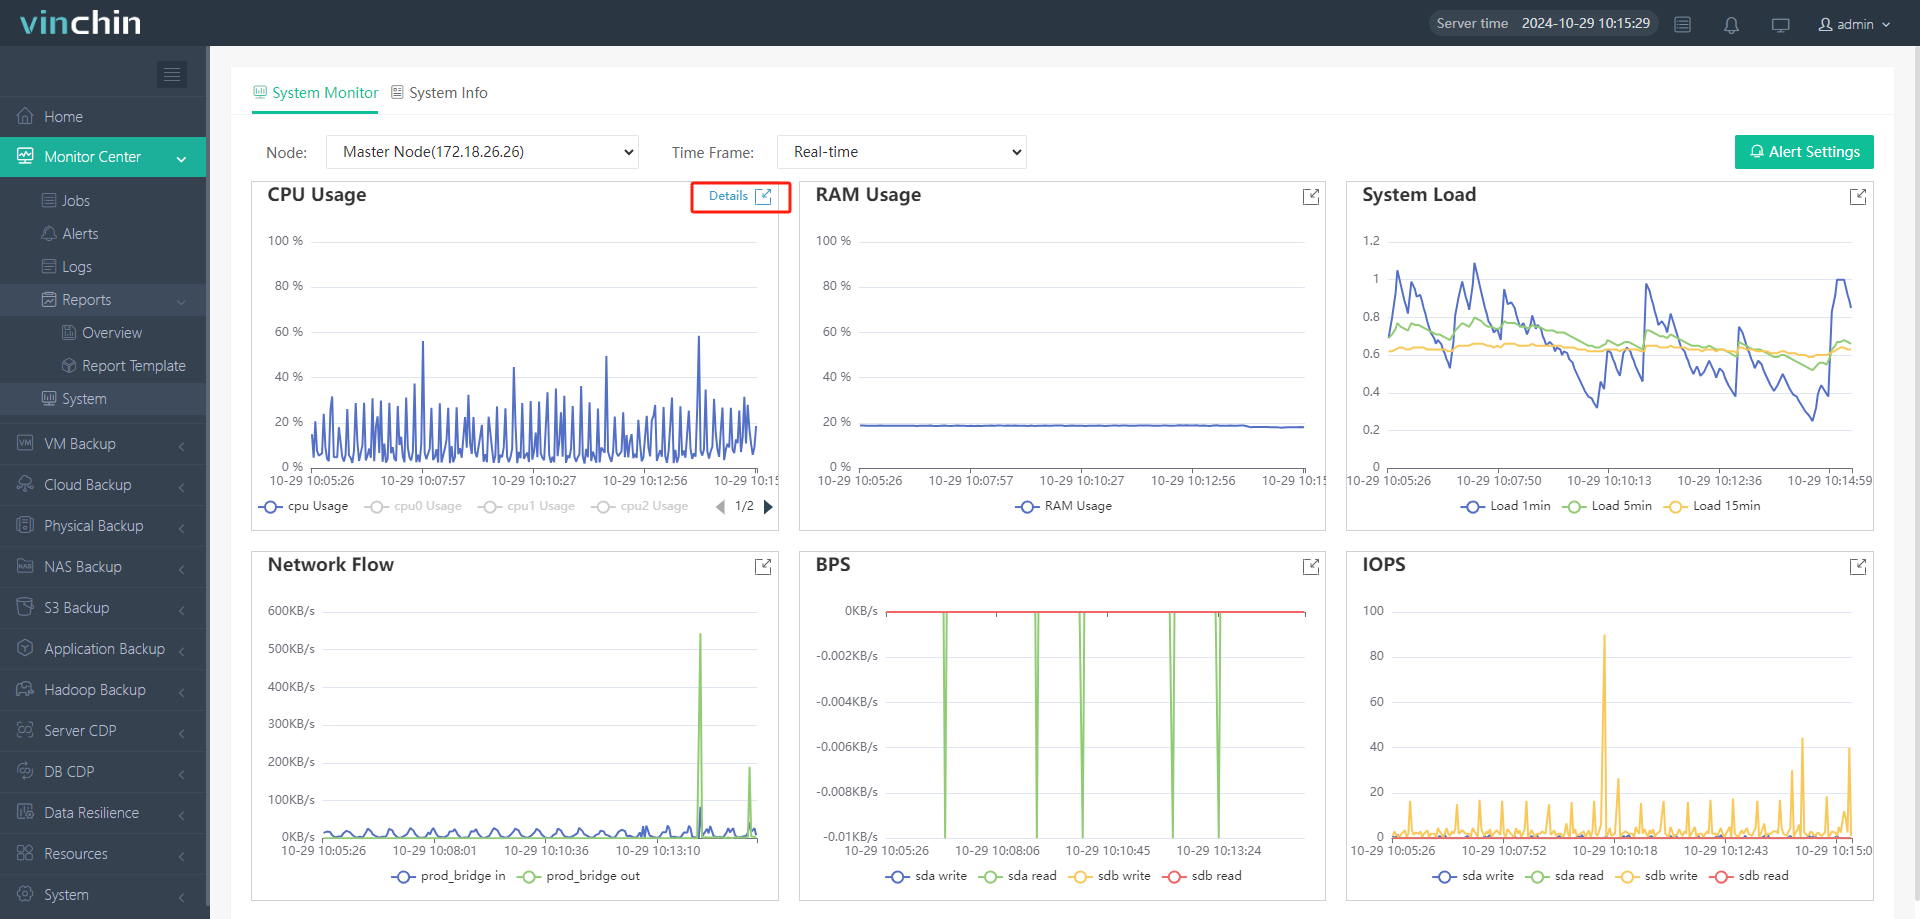Click the notification bell icon
The width and height of the screenshot is (1920, 919).
point(1731,25)
